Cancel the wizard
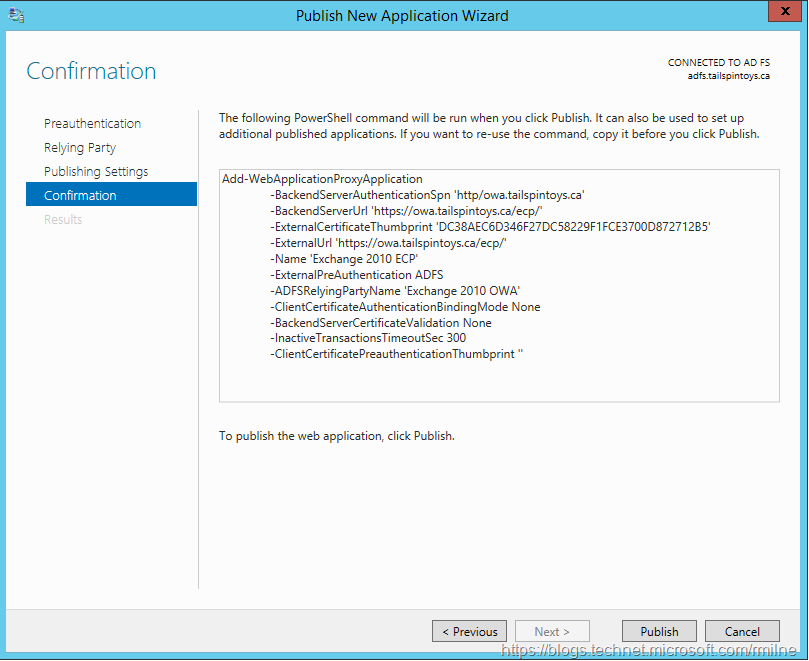Image resolution: width=809 pixels, height=661 pixels. point(742,631)
